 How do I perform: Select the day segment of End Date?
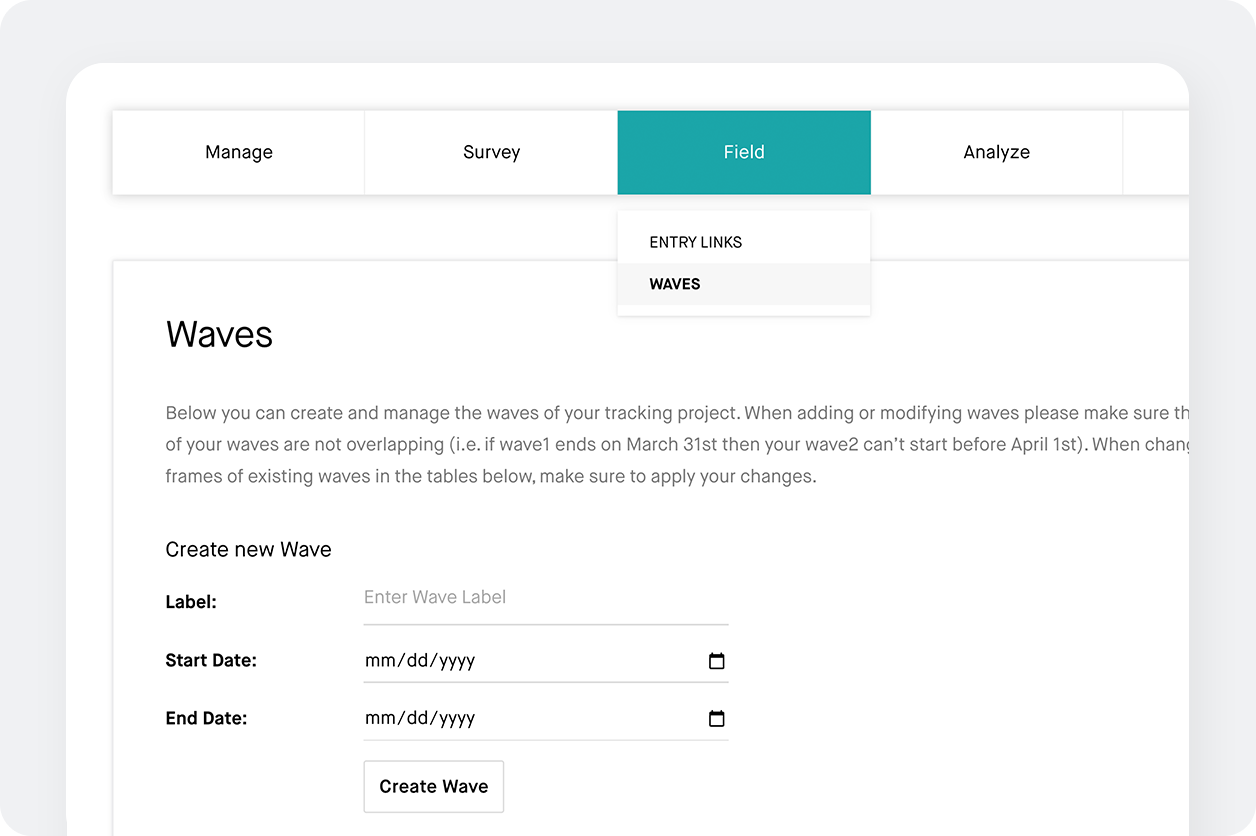coord(416,719)
